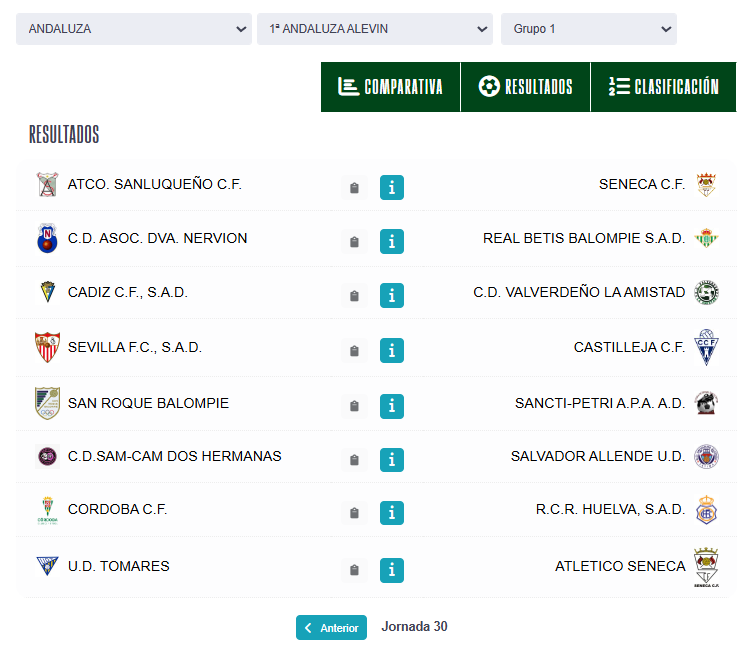Screen dimensions: 752x646
Task: Click Atletico Seneca crest
Action: pos(706,567)
